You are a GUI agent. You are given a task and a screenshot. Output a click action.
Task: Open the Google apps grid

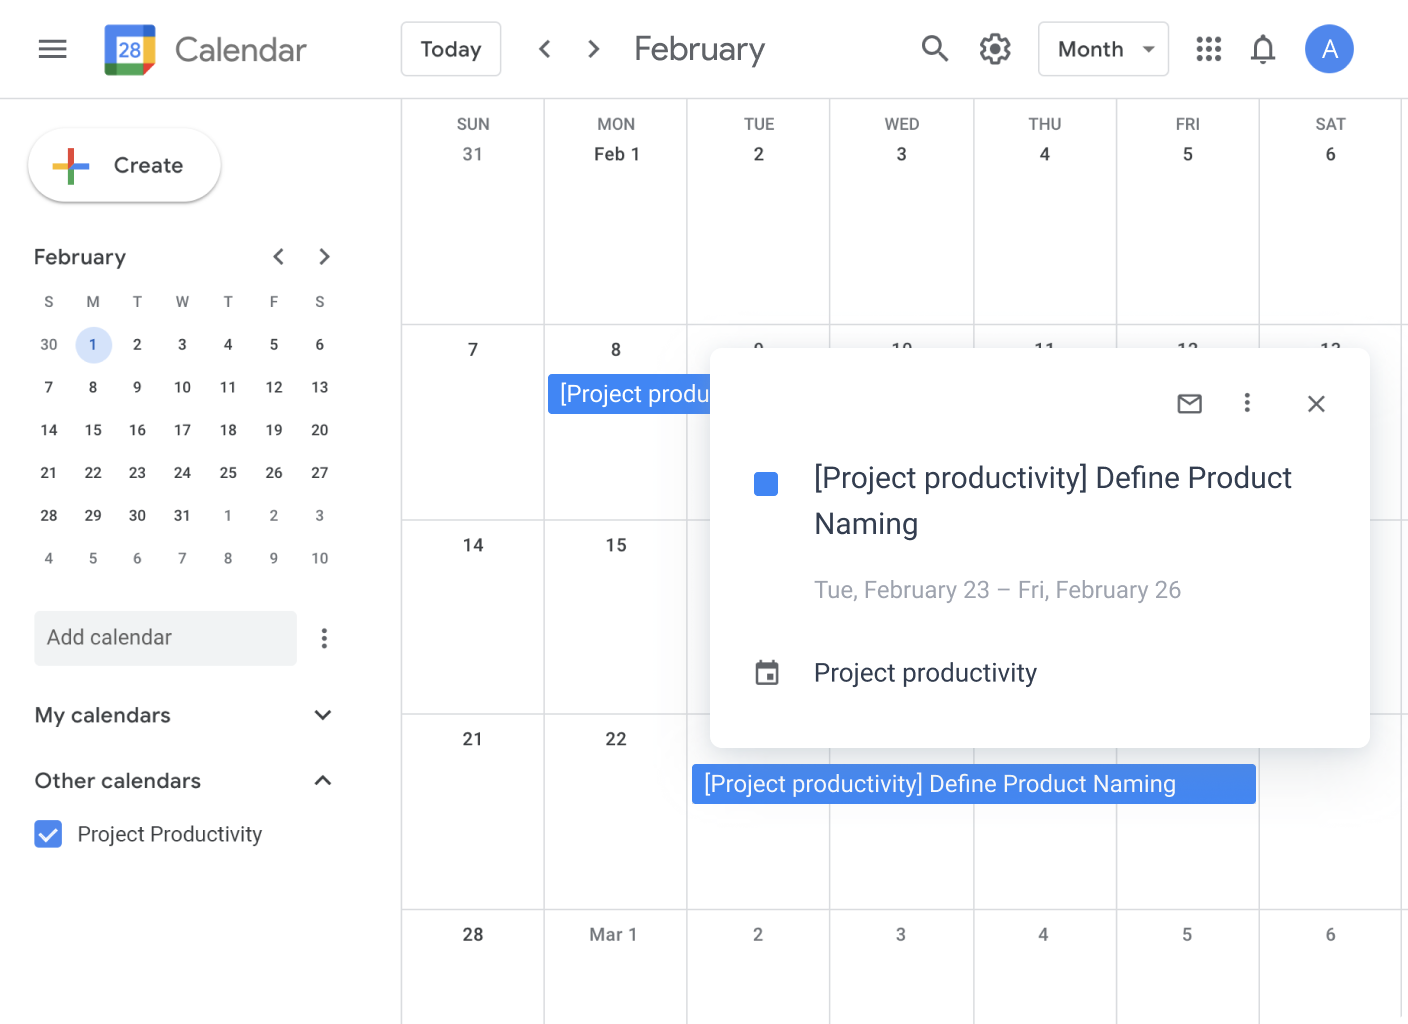click(1208, 49)
